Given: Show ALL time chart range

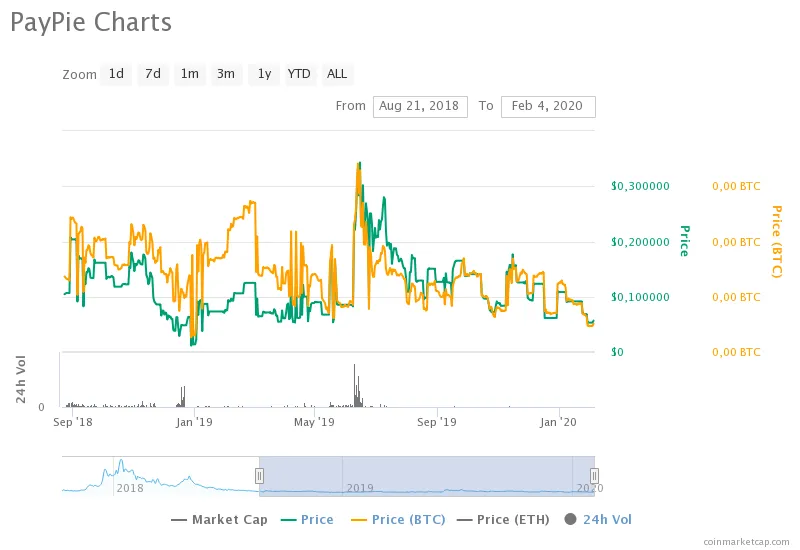Looking at the screenshot, I should [x=337, y=74].
